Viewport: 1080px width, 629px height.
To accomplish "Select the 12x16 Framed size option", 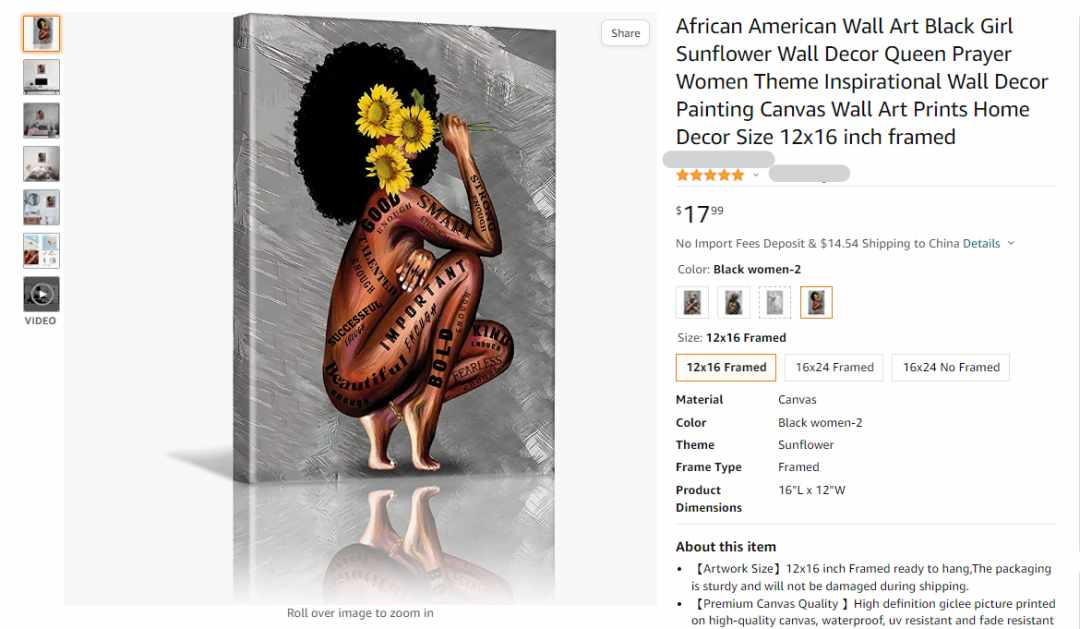I will point(726,367).
